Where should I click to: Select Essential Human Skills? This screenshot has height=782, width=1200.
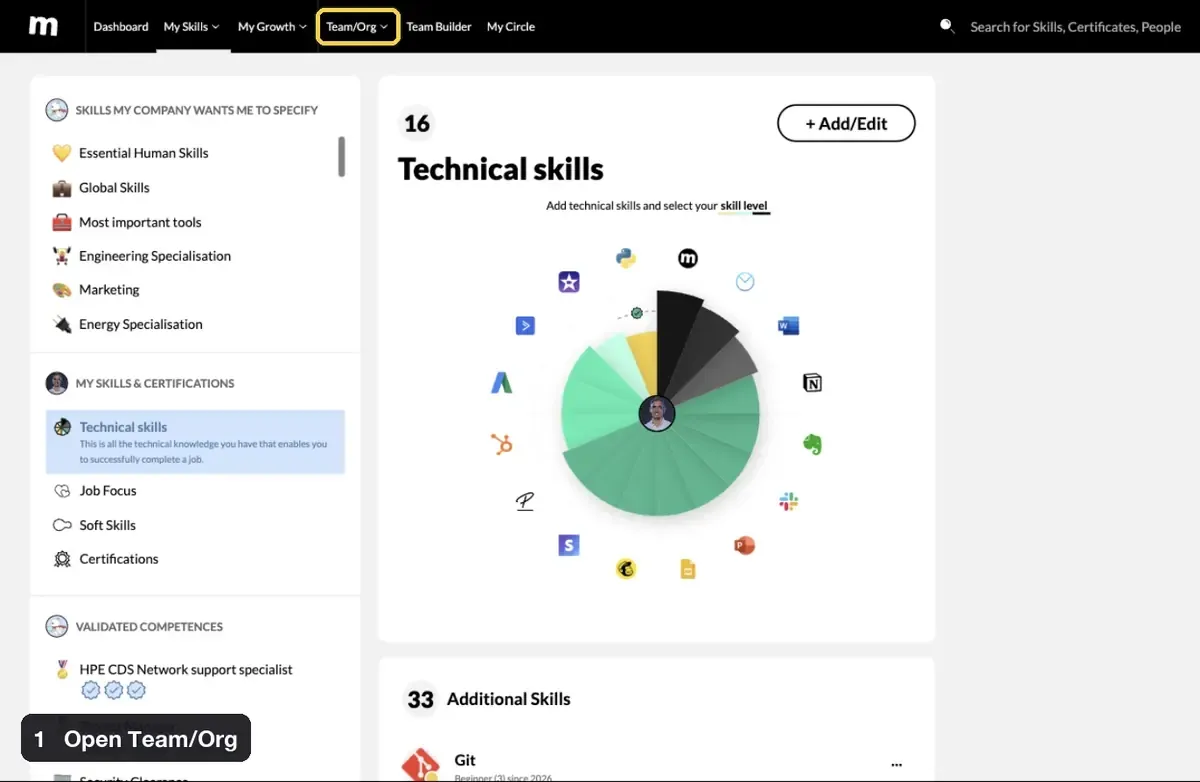point(144,153)
